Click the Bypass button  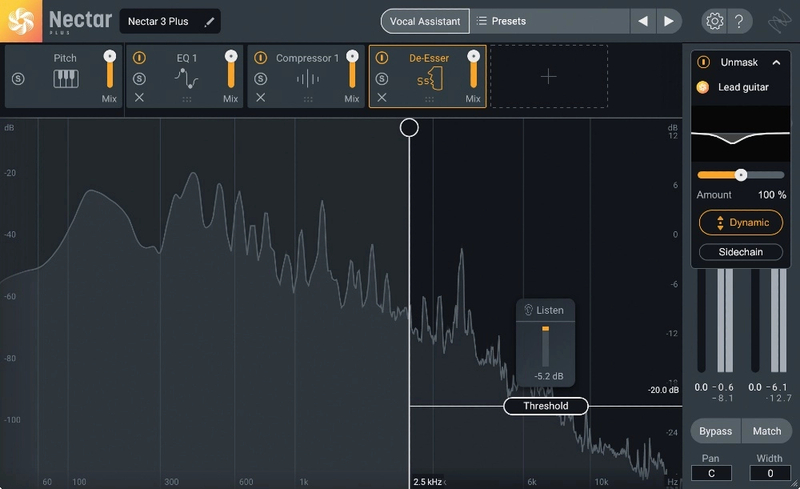point(715,431)
